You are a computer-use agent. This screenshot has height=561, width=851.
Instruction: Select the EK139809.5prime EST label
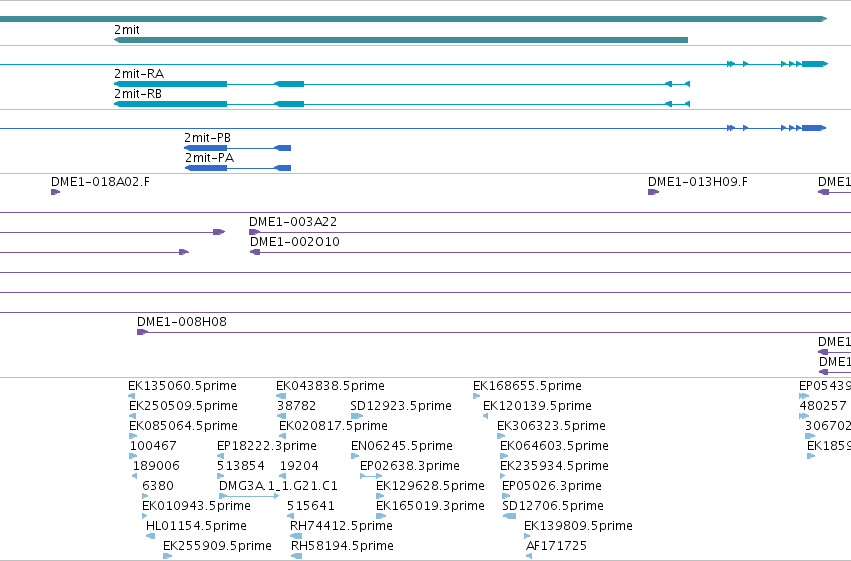click(x=579, y=526)
